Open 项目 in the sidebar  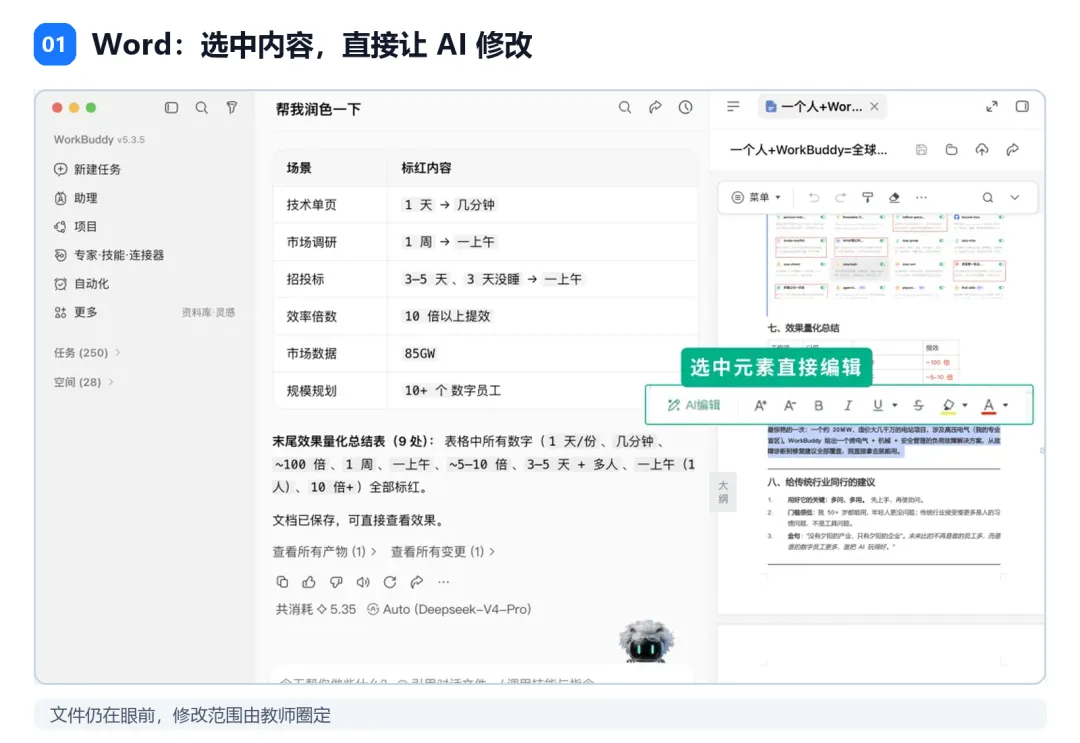pos(76,227)
